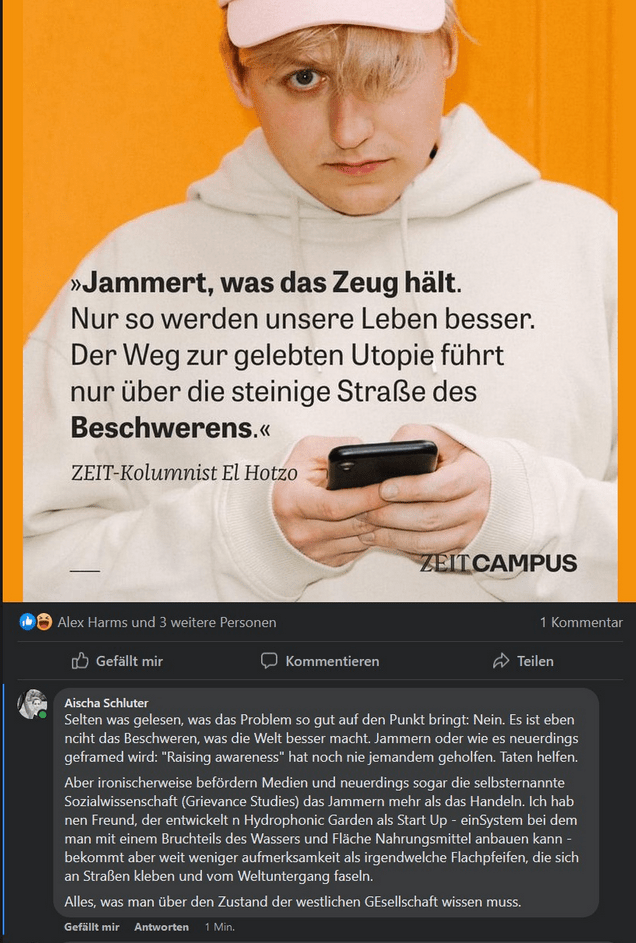Viewport: 636px width, 943px height.
Task: Click the blue thumbs-up reaction icon
Action: click(x=27, y=622)
